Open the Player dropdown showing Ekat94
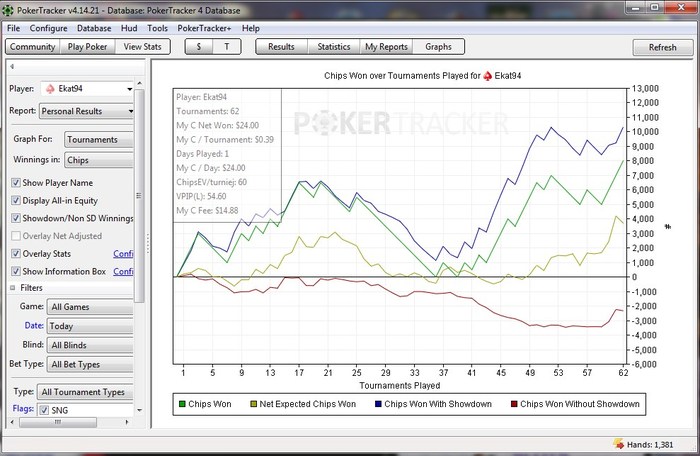This screenshot has height=456, width=700. coord(87,89)
